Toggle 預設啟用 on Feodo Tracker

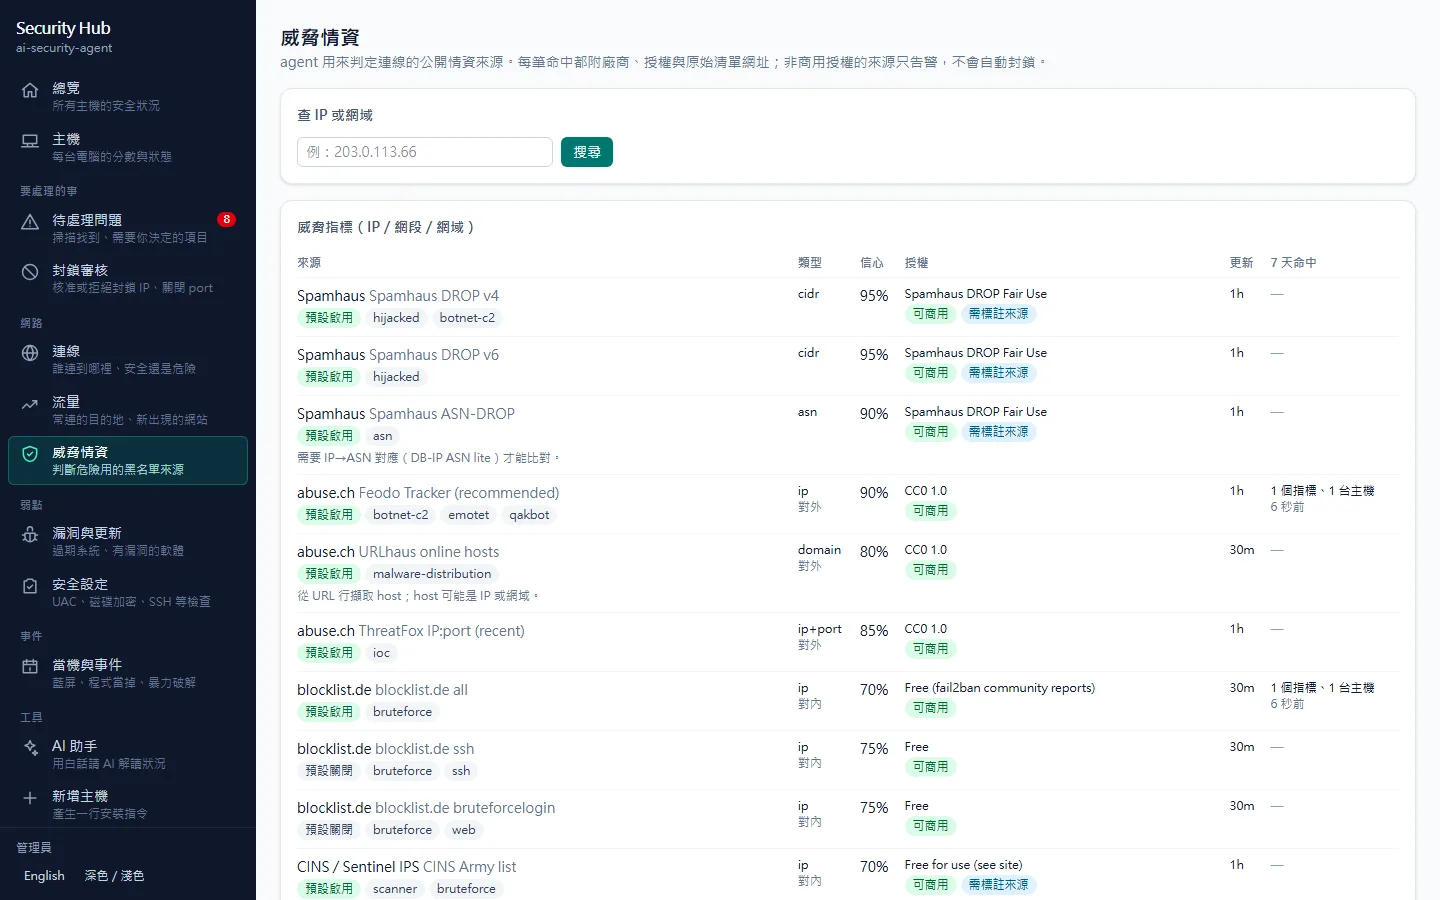pyautogui.click(x=329, y=515)
